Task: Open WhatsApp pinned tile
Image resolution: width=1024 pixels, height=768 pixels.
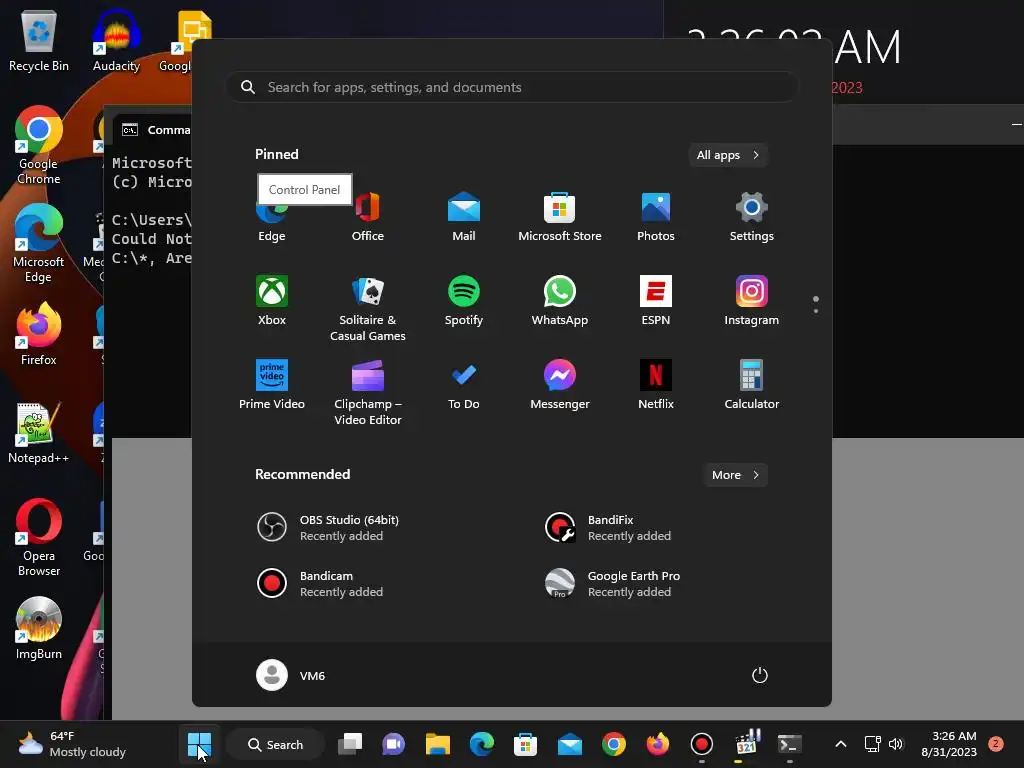Action: click(560, 301)
